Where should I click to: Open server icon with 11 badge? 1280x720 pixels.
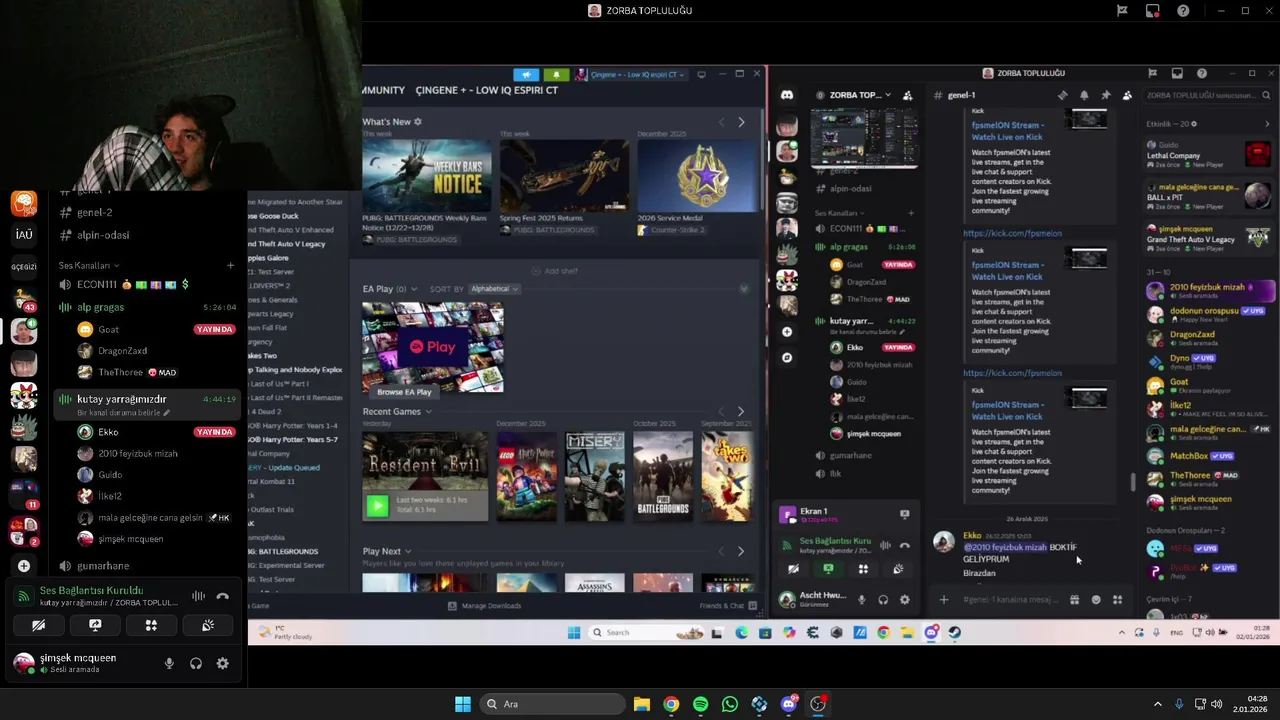(x=24, y=493)
